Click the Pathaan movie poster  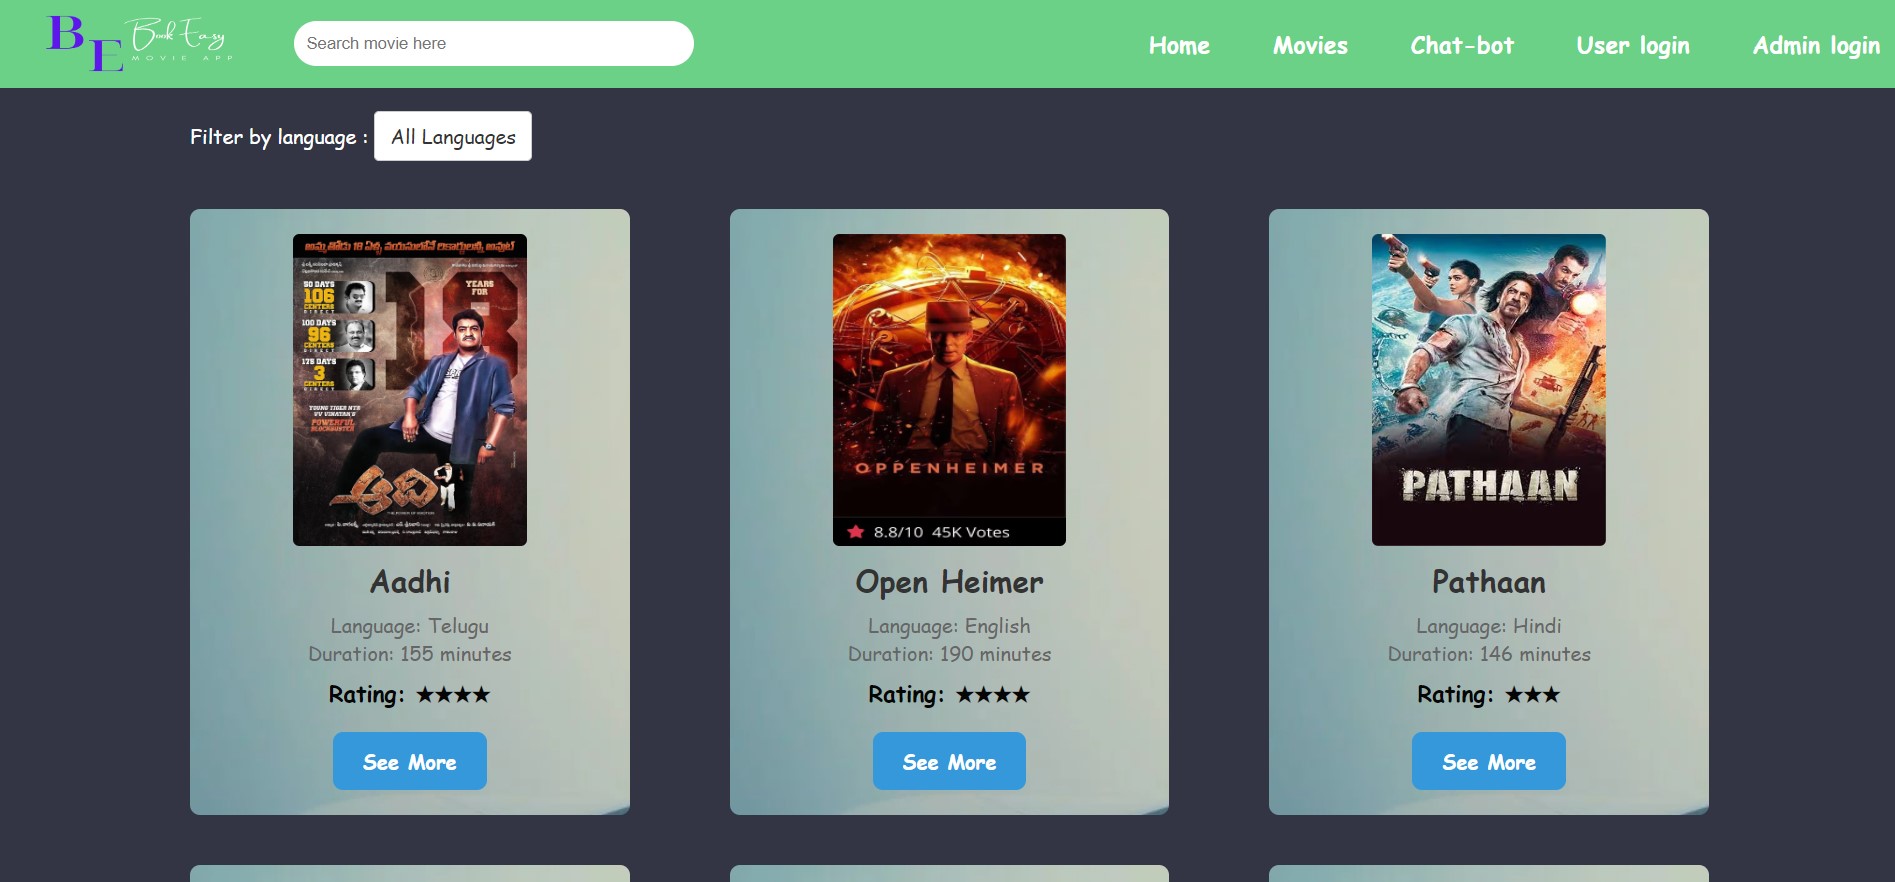coord(1489,390)
